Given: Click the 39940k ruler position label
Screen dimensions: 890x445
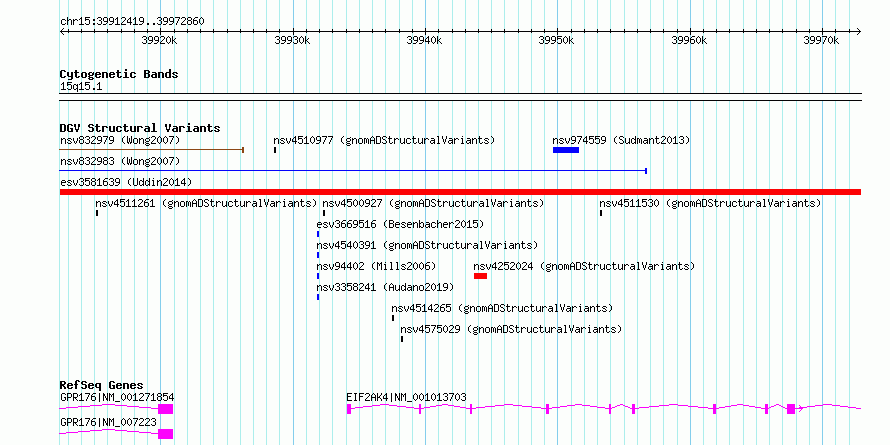Looking at the screenshot, I should pyautogui.click(x=425, y=40).
